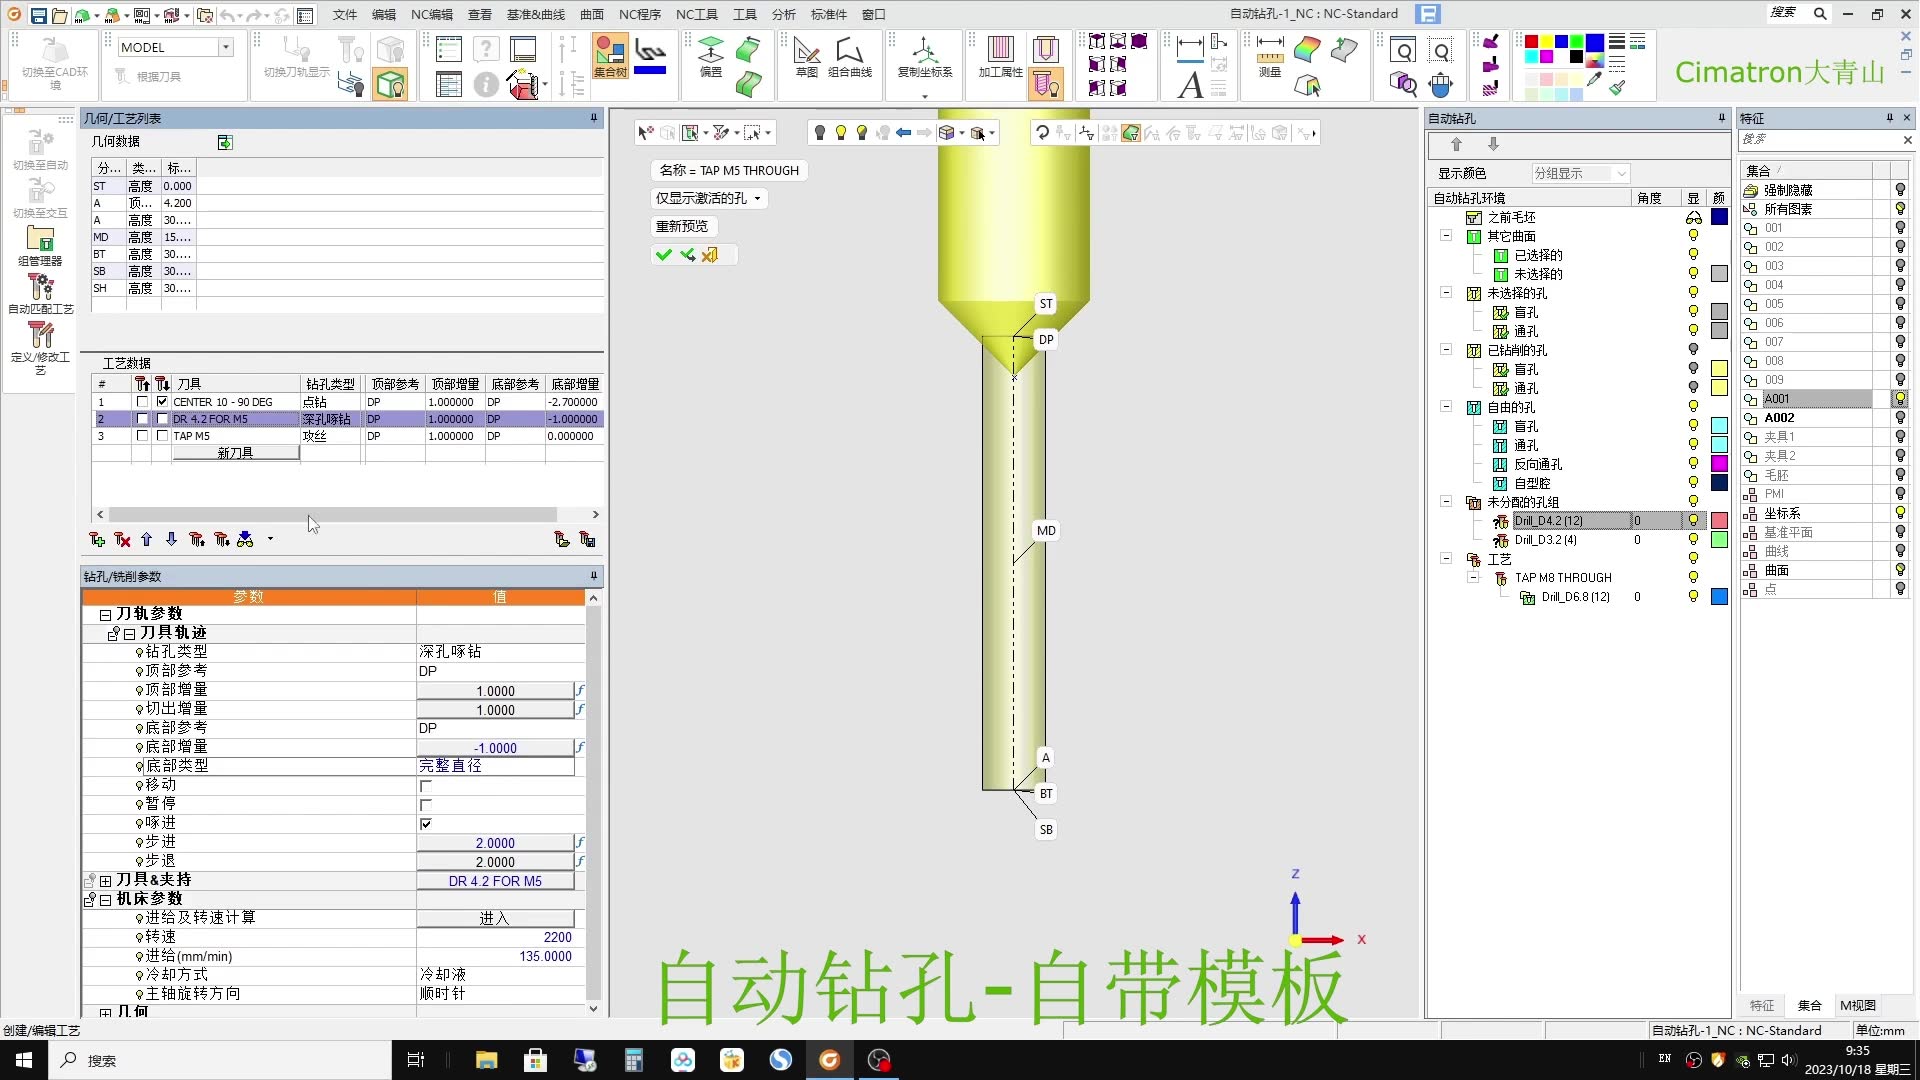
Task: Select 自动匹配工艺 in left sidebar
Action: point(40,293)
